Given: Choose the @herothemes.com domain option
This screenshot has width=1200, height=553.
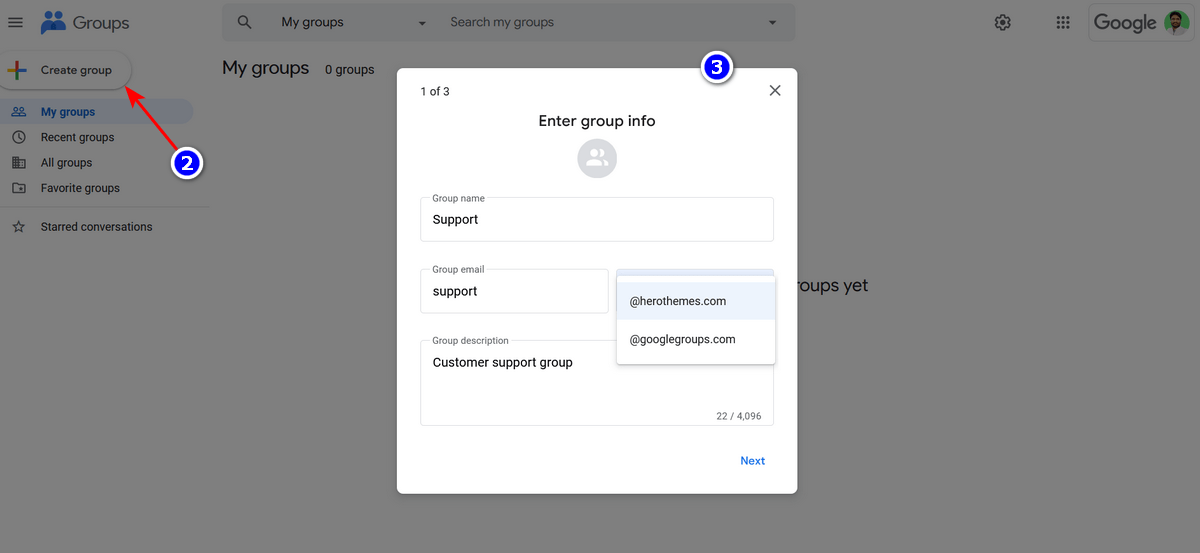Looking at the screenshot, I should pos(696,301).
